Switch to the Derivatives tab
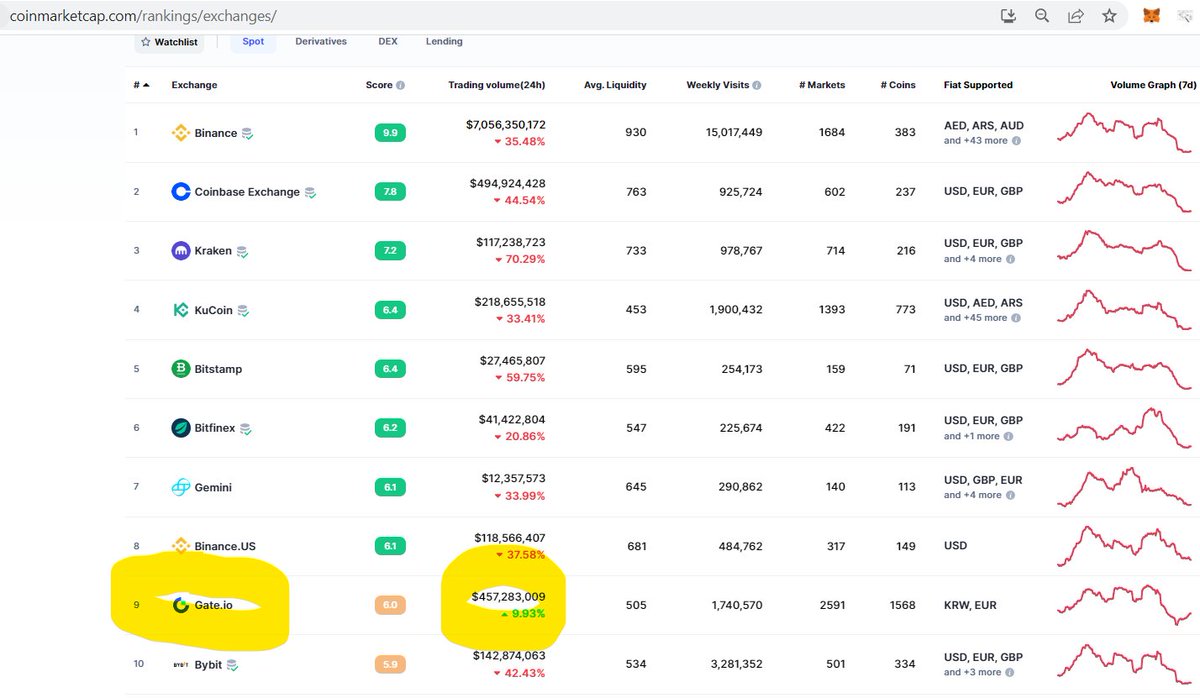The width and height of the screenshot is (1200, 698). click(321, 42)
